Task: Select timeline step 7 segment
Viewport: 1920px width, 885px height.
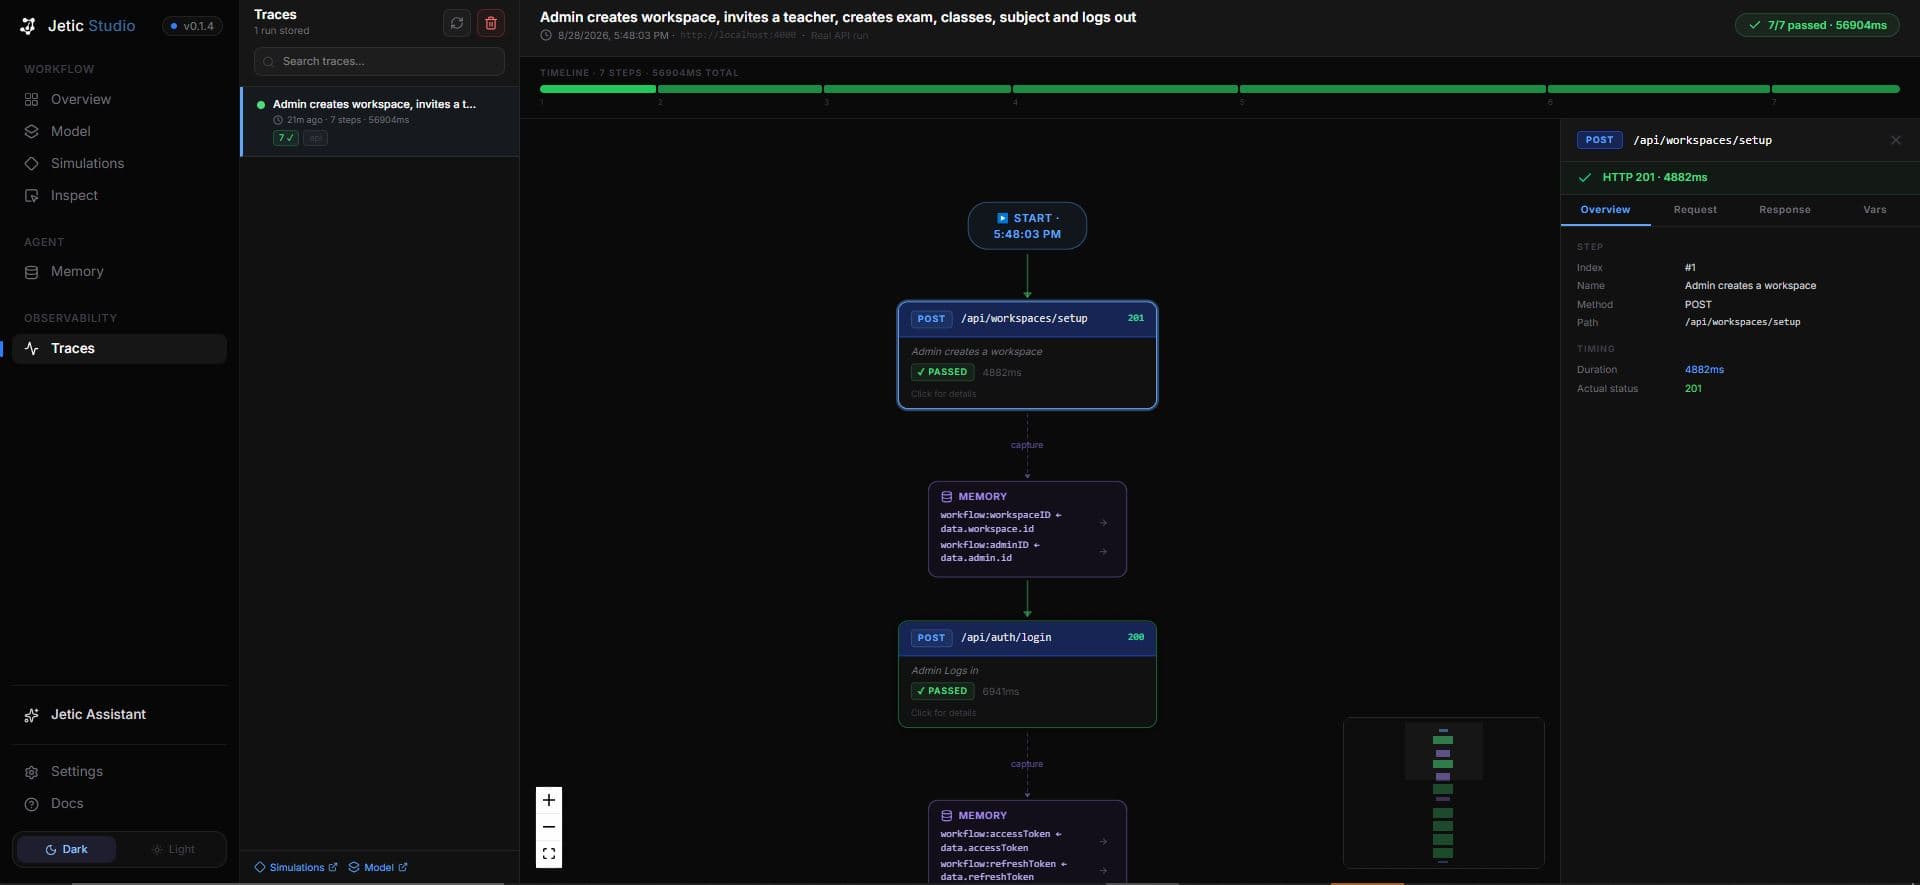Action: 1836,89
